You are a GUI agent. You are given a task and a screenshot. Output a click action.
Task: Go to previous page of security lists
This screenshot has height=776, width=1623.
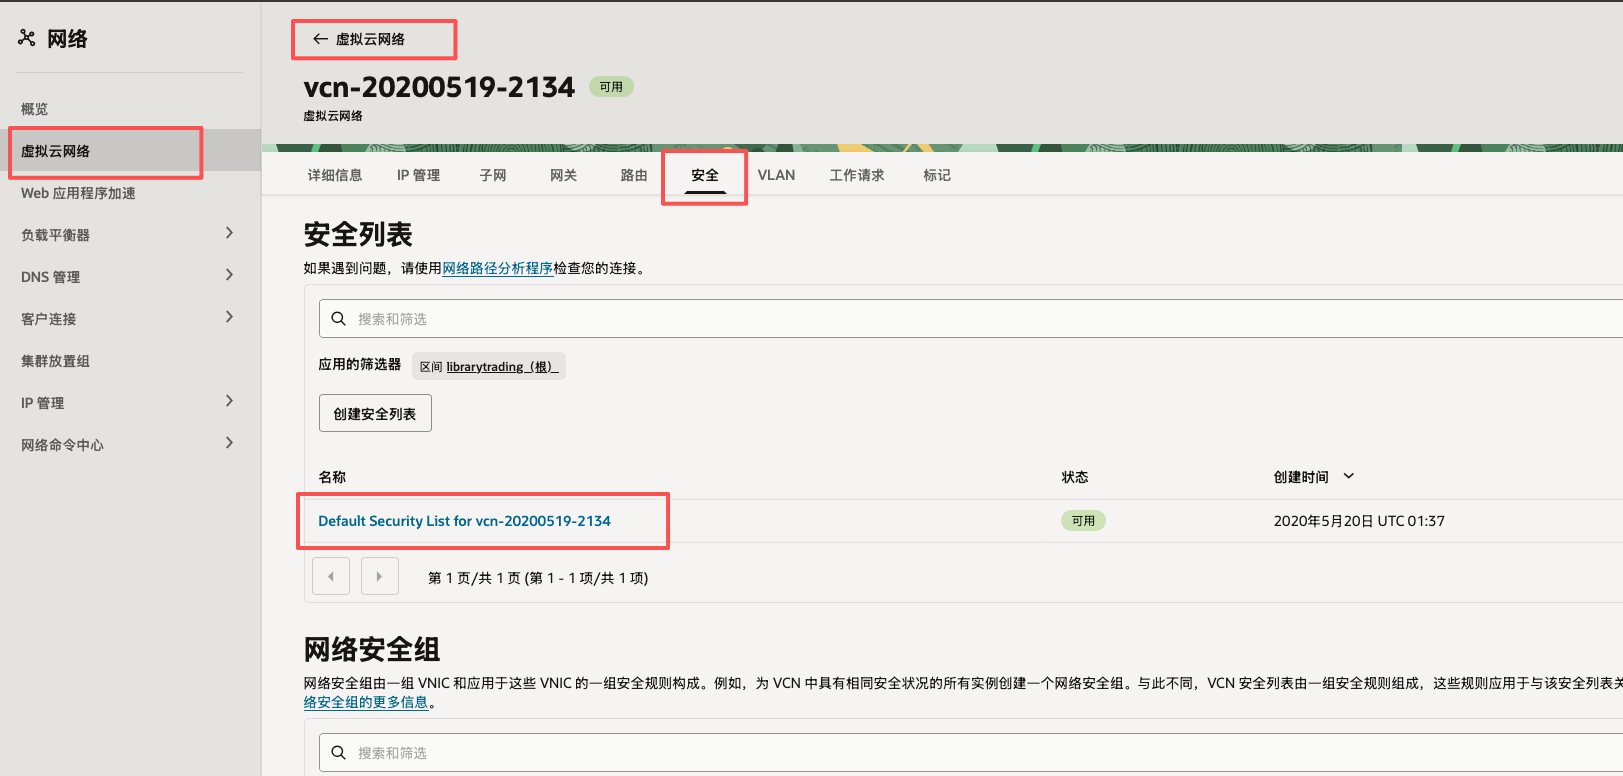coord(331,577)
